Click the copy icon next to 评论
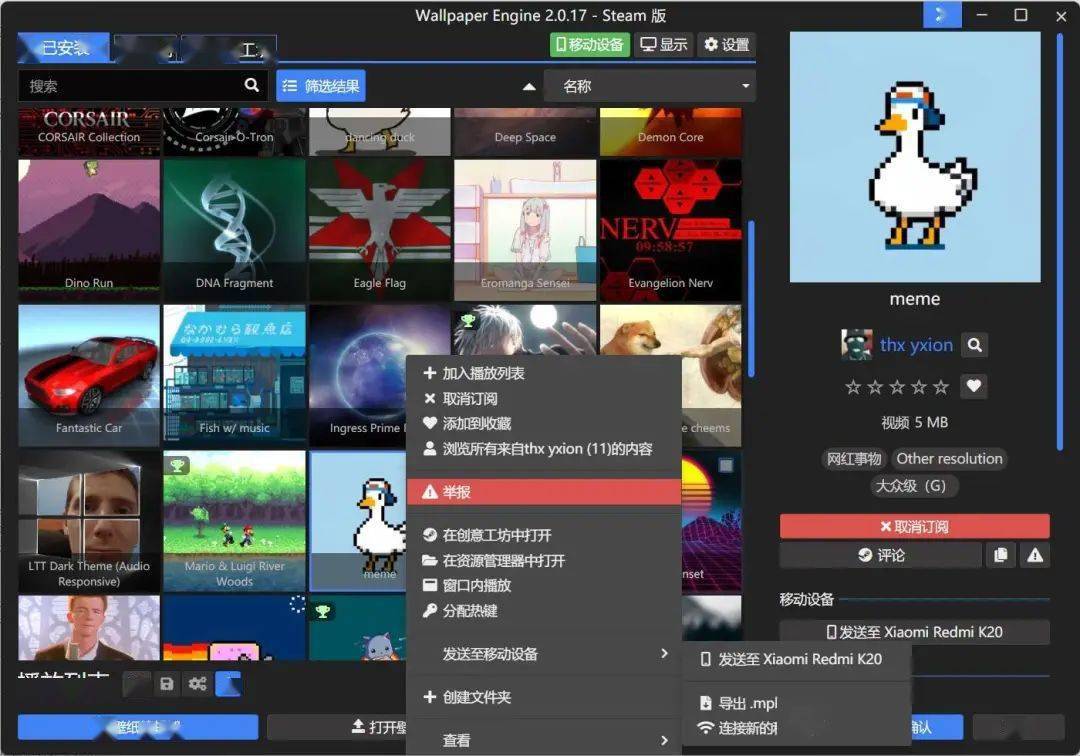Image resolution: width=1080 pixels, height=756 pixels. pos(999,555)
